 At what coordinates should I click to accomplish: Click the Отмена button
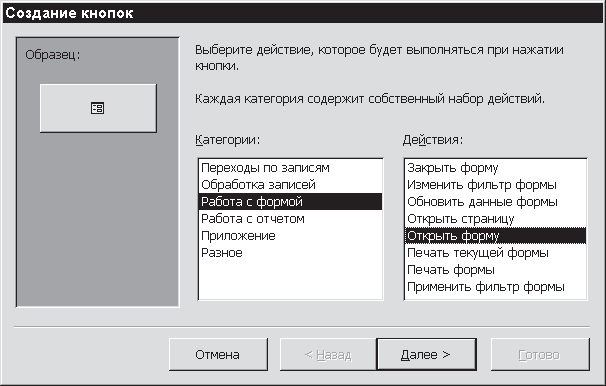coord(218,354)
